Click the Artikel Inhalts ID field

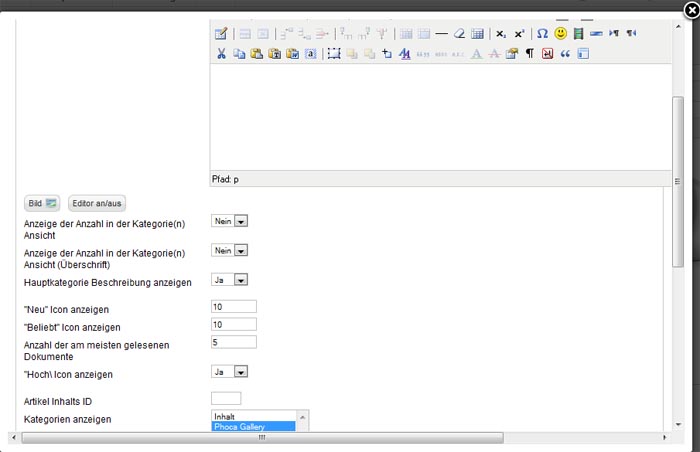pyautogui.click(x=226, y=399)
